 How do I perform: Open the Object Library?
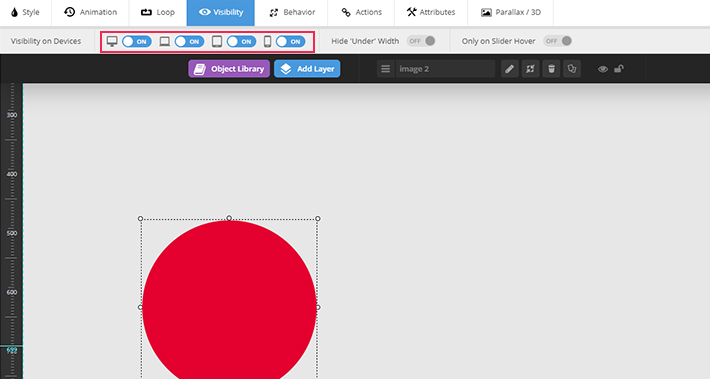pos(229,69)
